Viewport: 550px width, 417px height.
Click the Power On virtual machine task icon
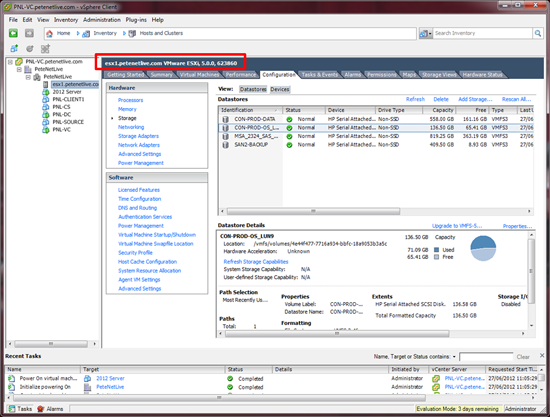tap(12, 378)
